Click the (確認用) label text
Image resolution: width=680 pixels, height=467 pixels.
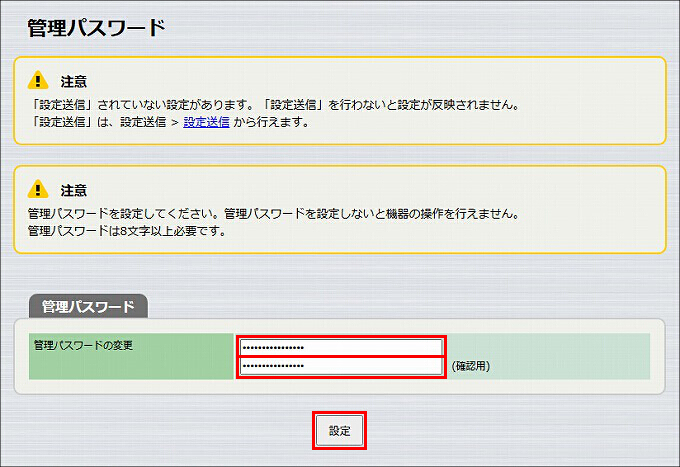471,366
